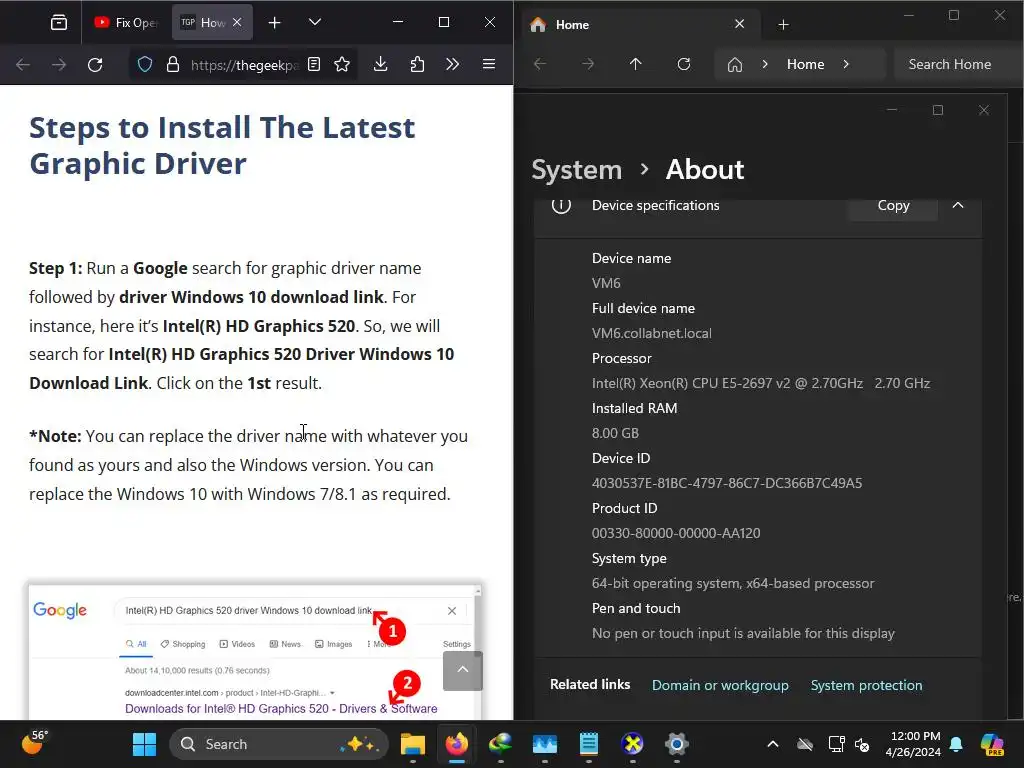Expand more Firefox toolbar tools chevron
Screen dimensions: 1024x768
453,65
